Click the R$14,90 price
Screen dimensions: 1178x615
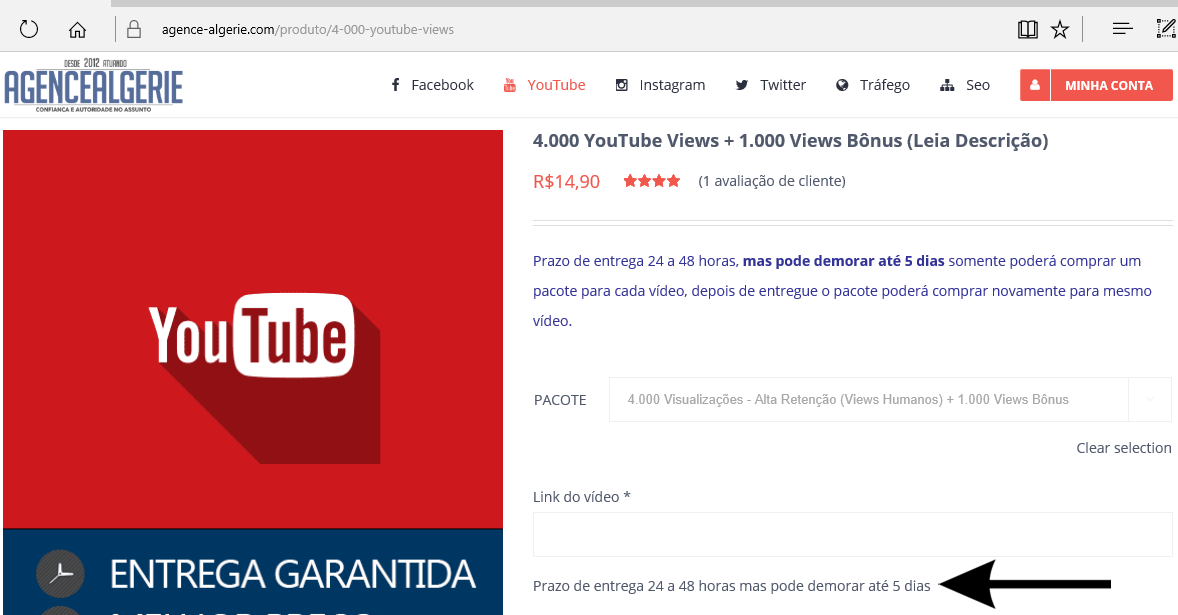[566, 182]
